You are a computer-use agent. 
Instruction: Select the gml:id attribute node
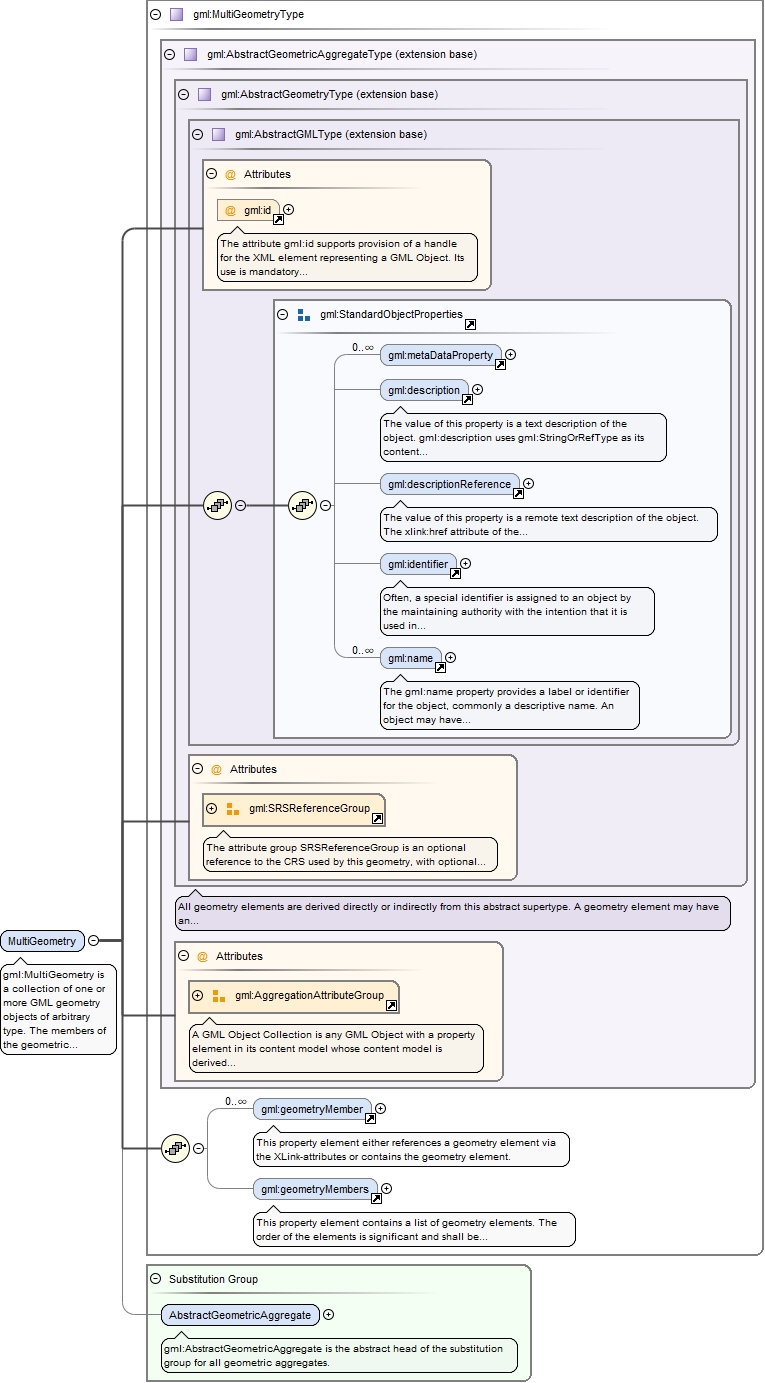click(249, 210)
